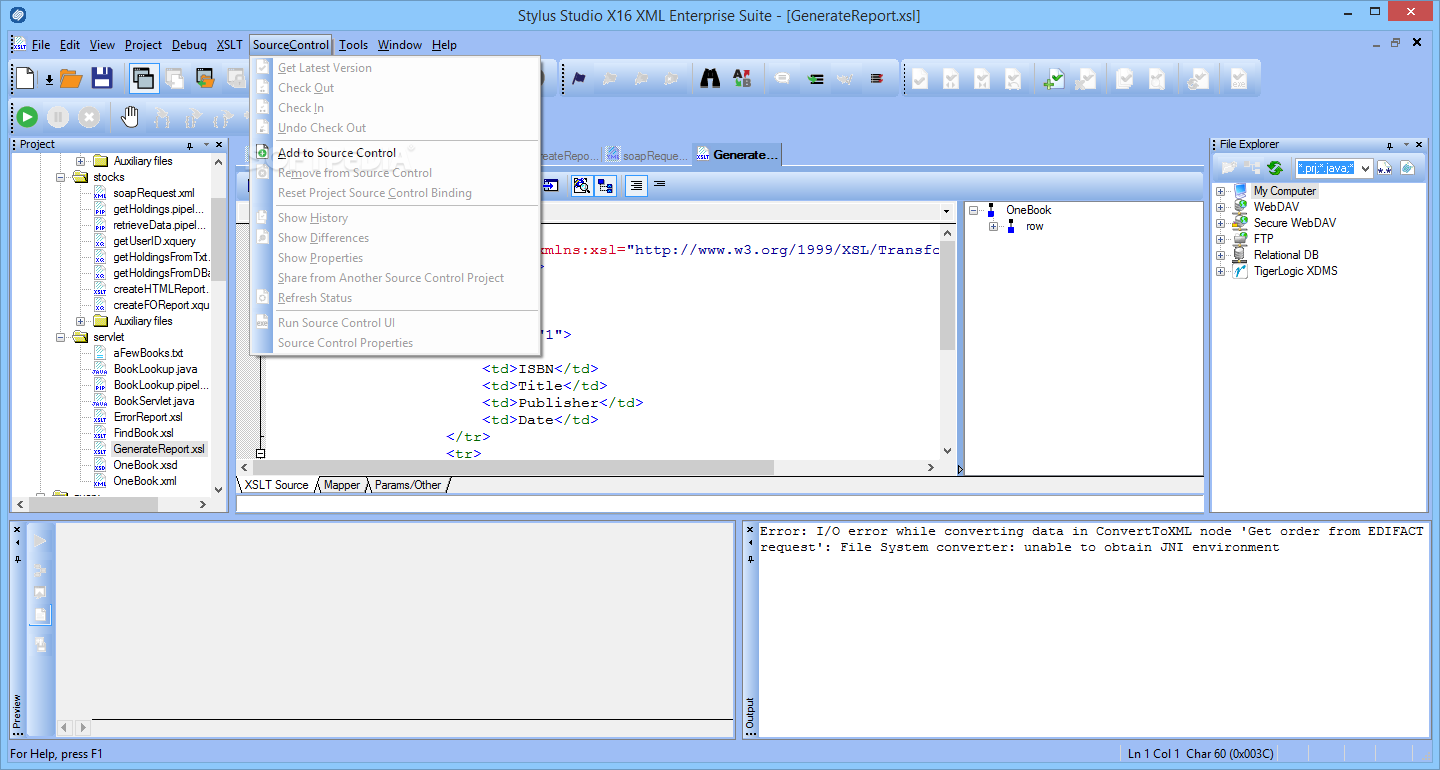Click the comment bubble toolbar icon

click(x=783, y=78)
